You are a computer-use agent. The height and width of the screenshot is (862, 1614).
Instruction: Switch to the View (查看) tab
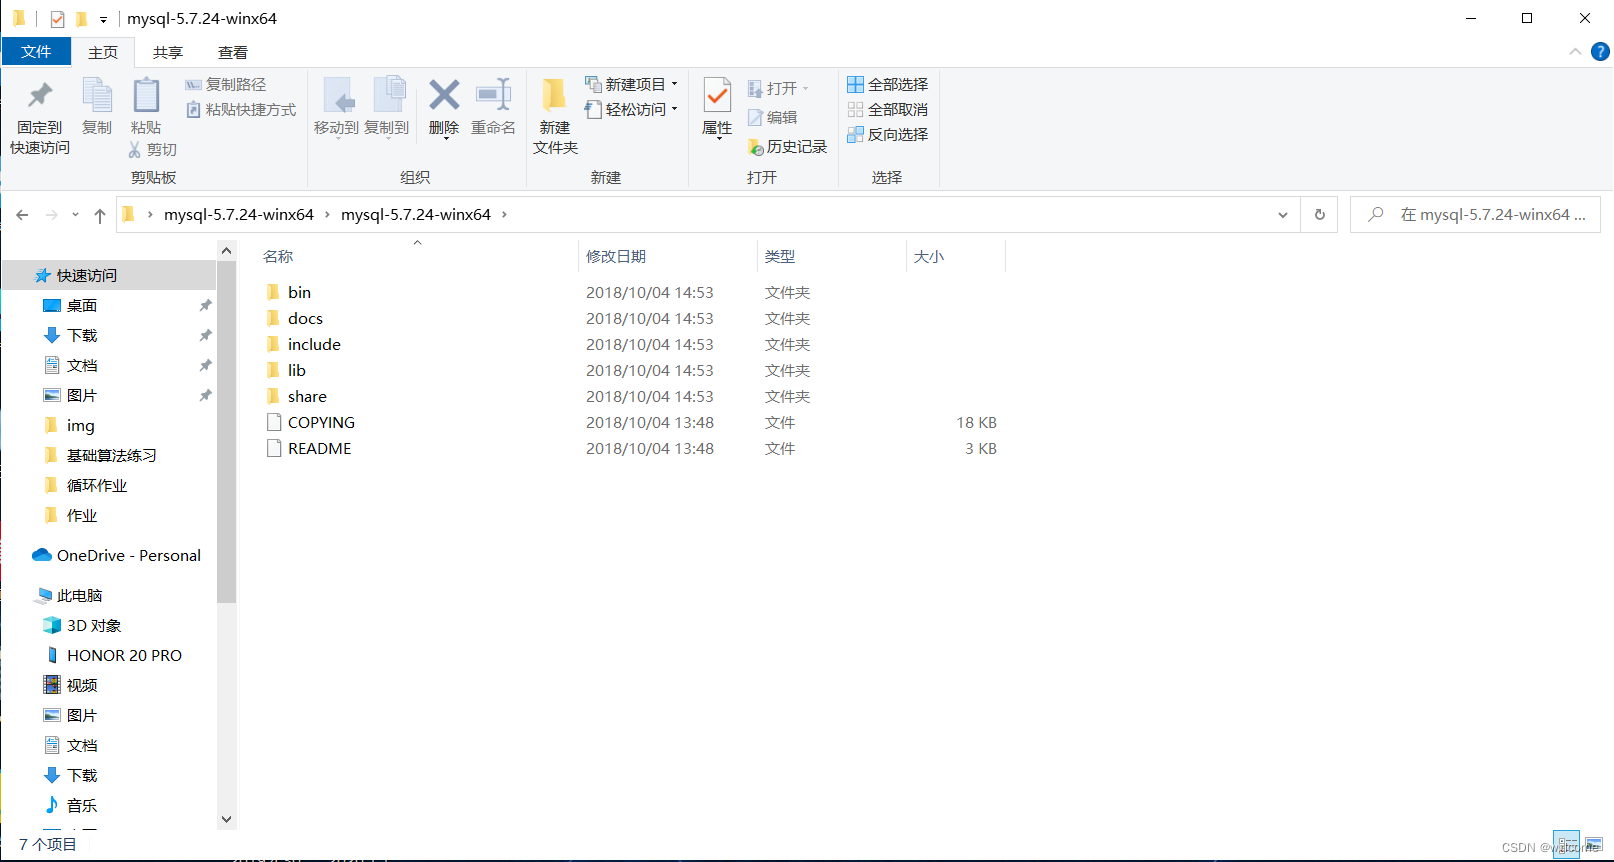pos(233,52)
